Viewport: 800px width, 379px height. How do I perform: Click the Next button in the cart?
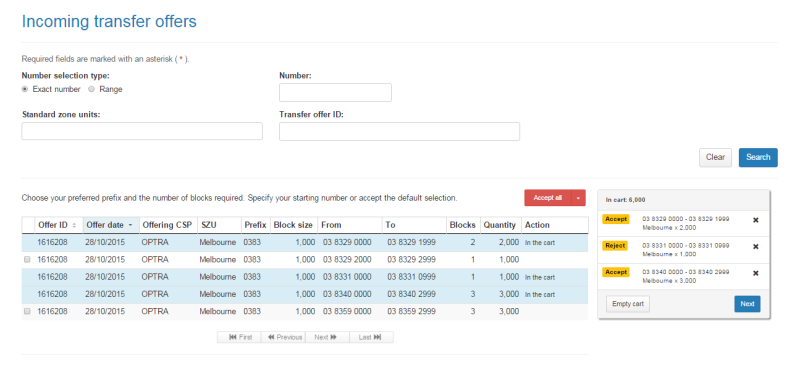pos(747,304)
